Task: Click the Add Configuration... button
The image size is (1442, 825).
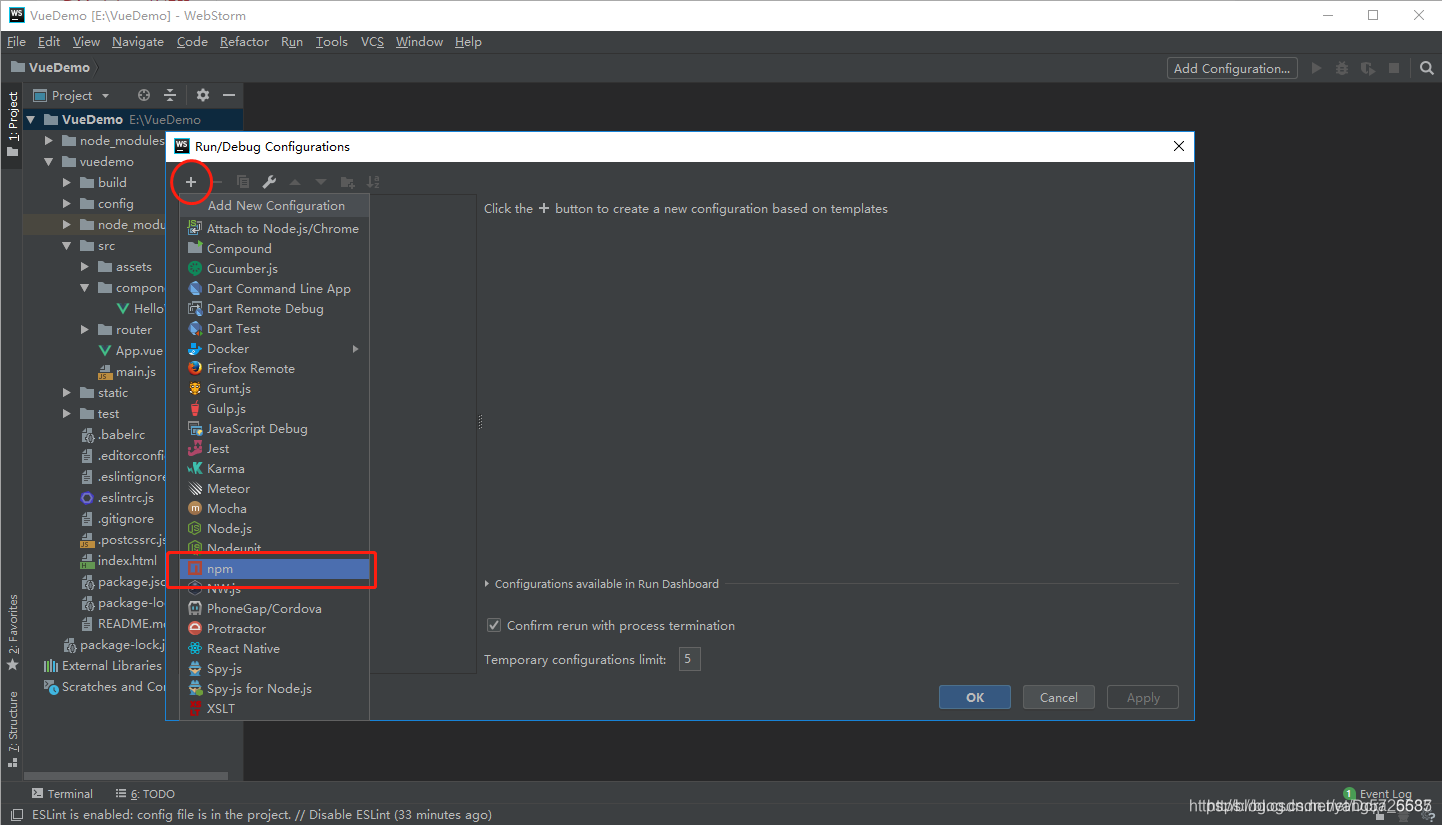Action: pos(1232,68)
